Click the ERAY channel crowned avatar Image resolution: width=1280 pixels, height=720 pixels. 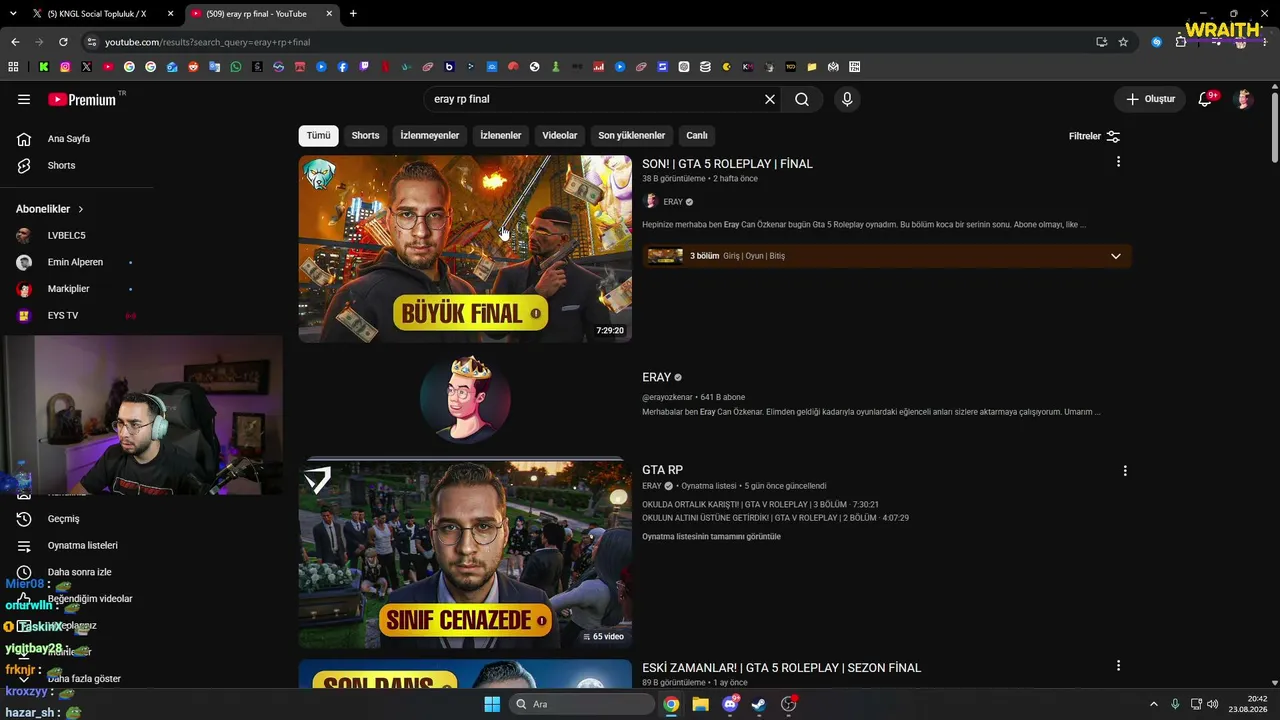pos(465,399)
